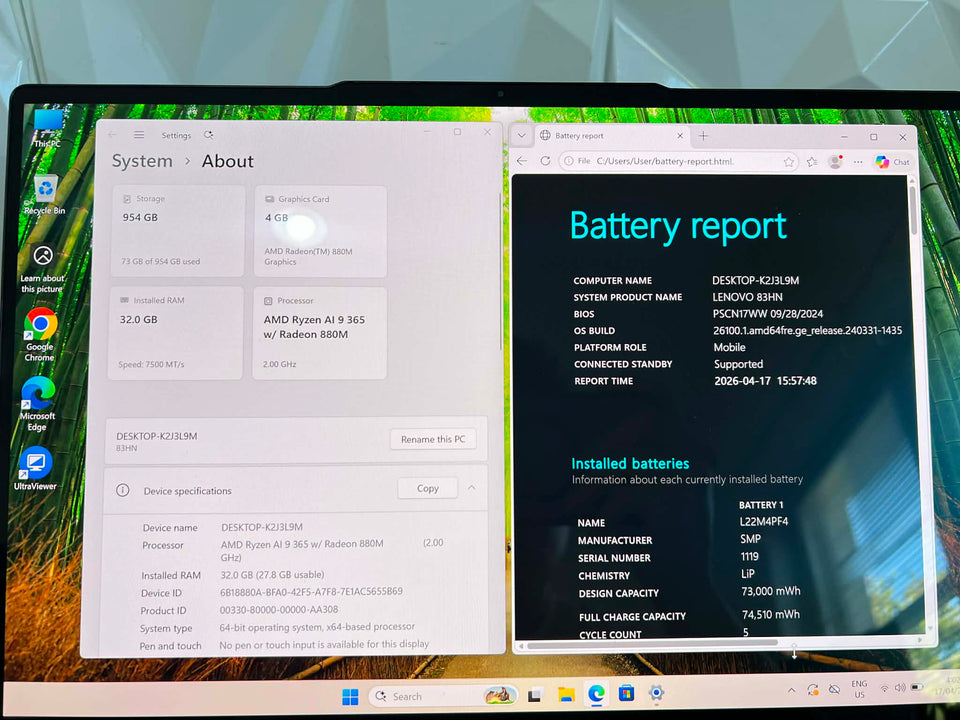Viewport: 960px width, 720px height.
Task: Click the Installed batteries heading
Action: point(630,463)
